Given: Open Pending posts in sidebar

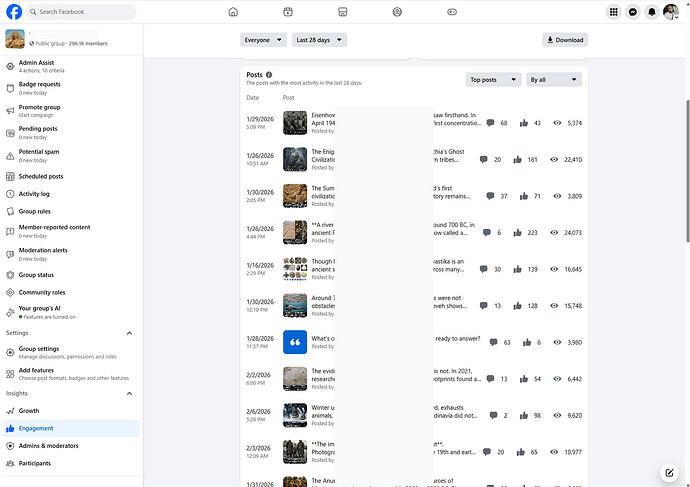Looking at the screenshot, I should coord(40,129).
